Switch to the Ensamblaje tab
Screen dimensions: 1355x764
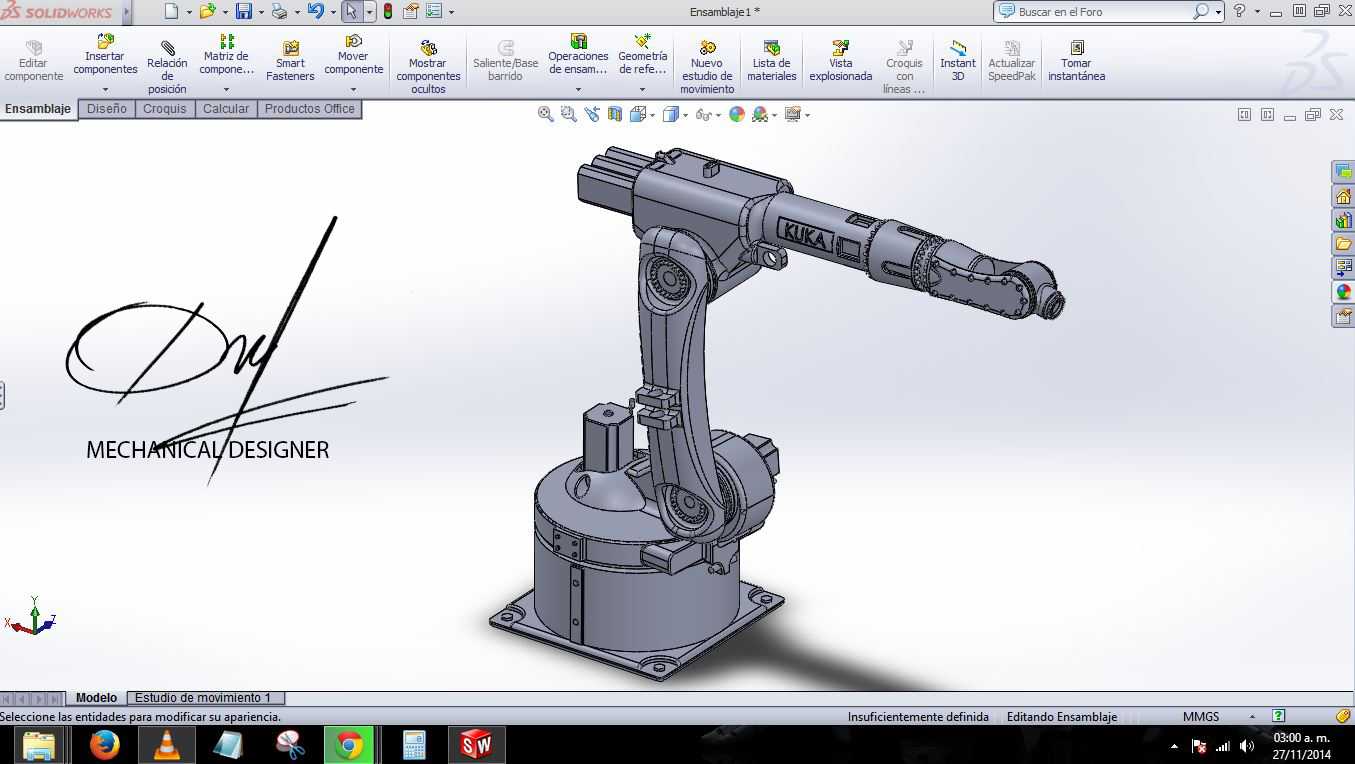[x=38, y=109]
